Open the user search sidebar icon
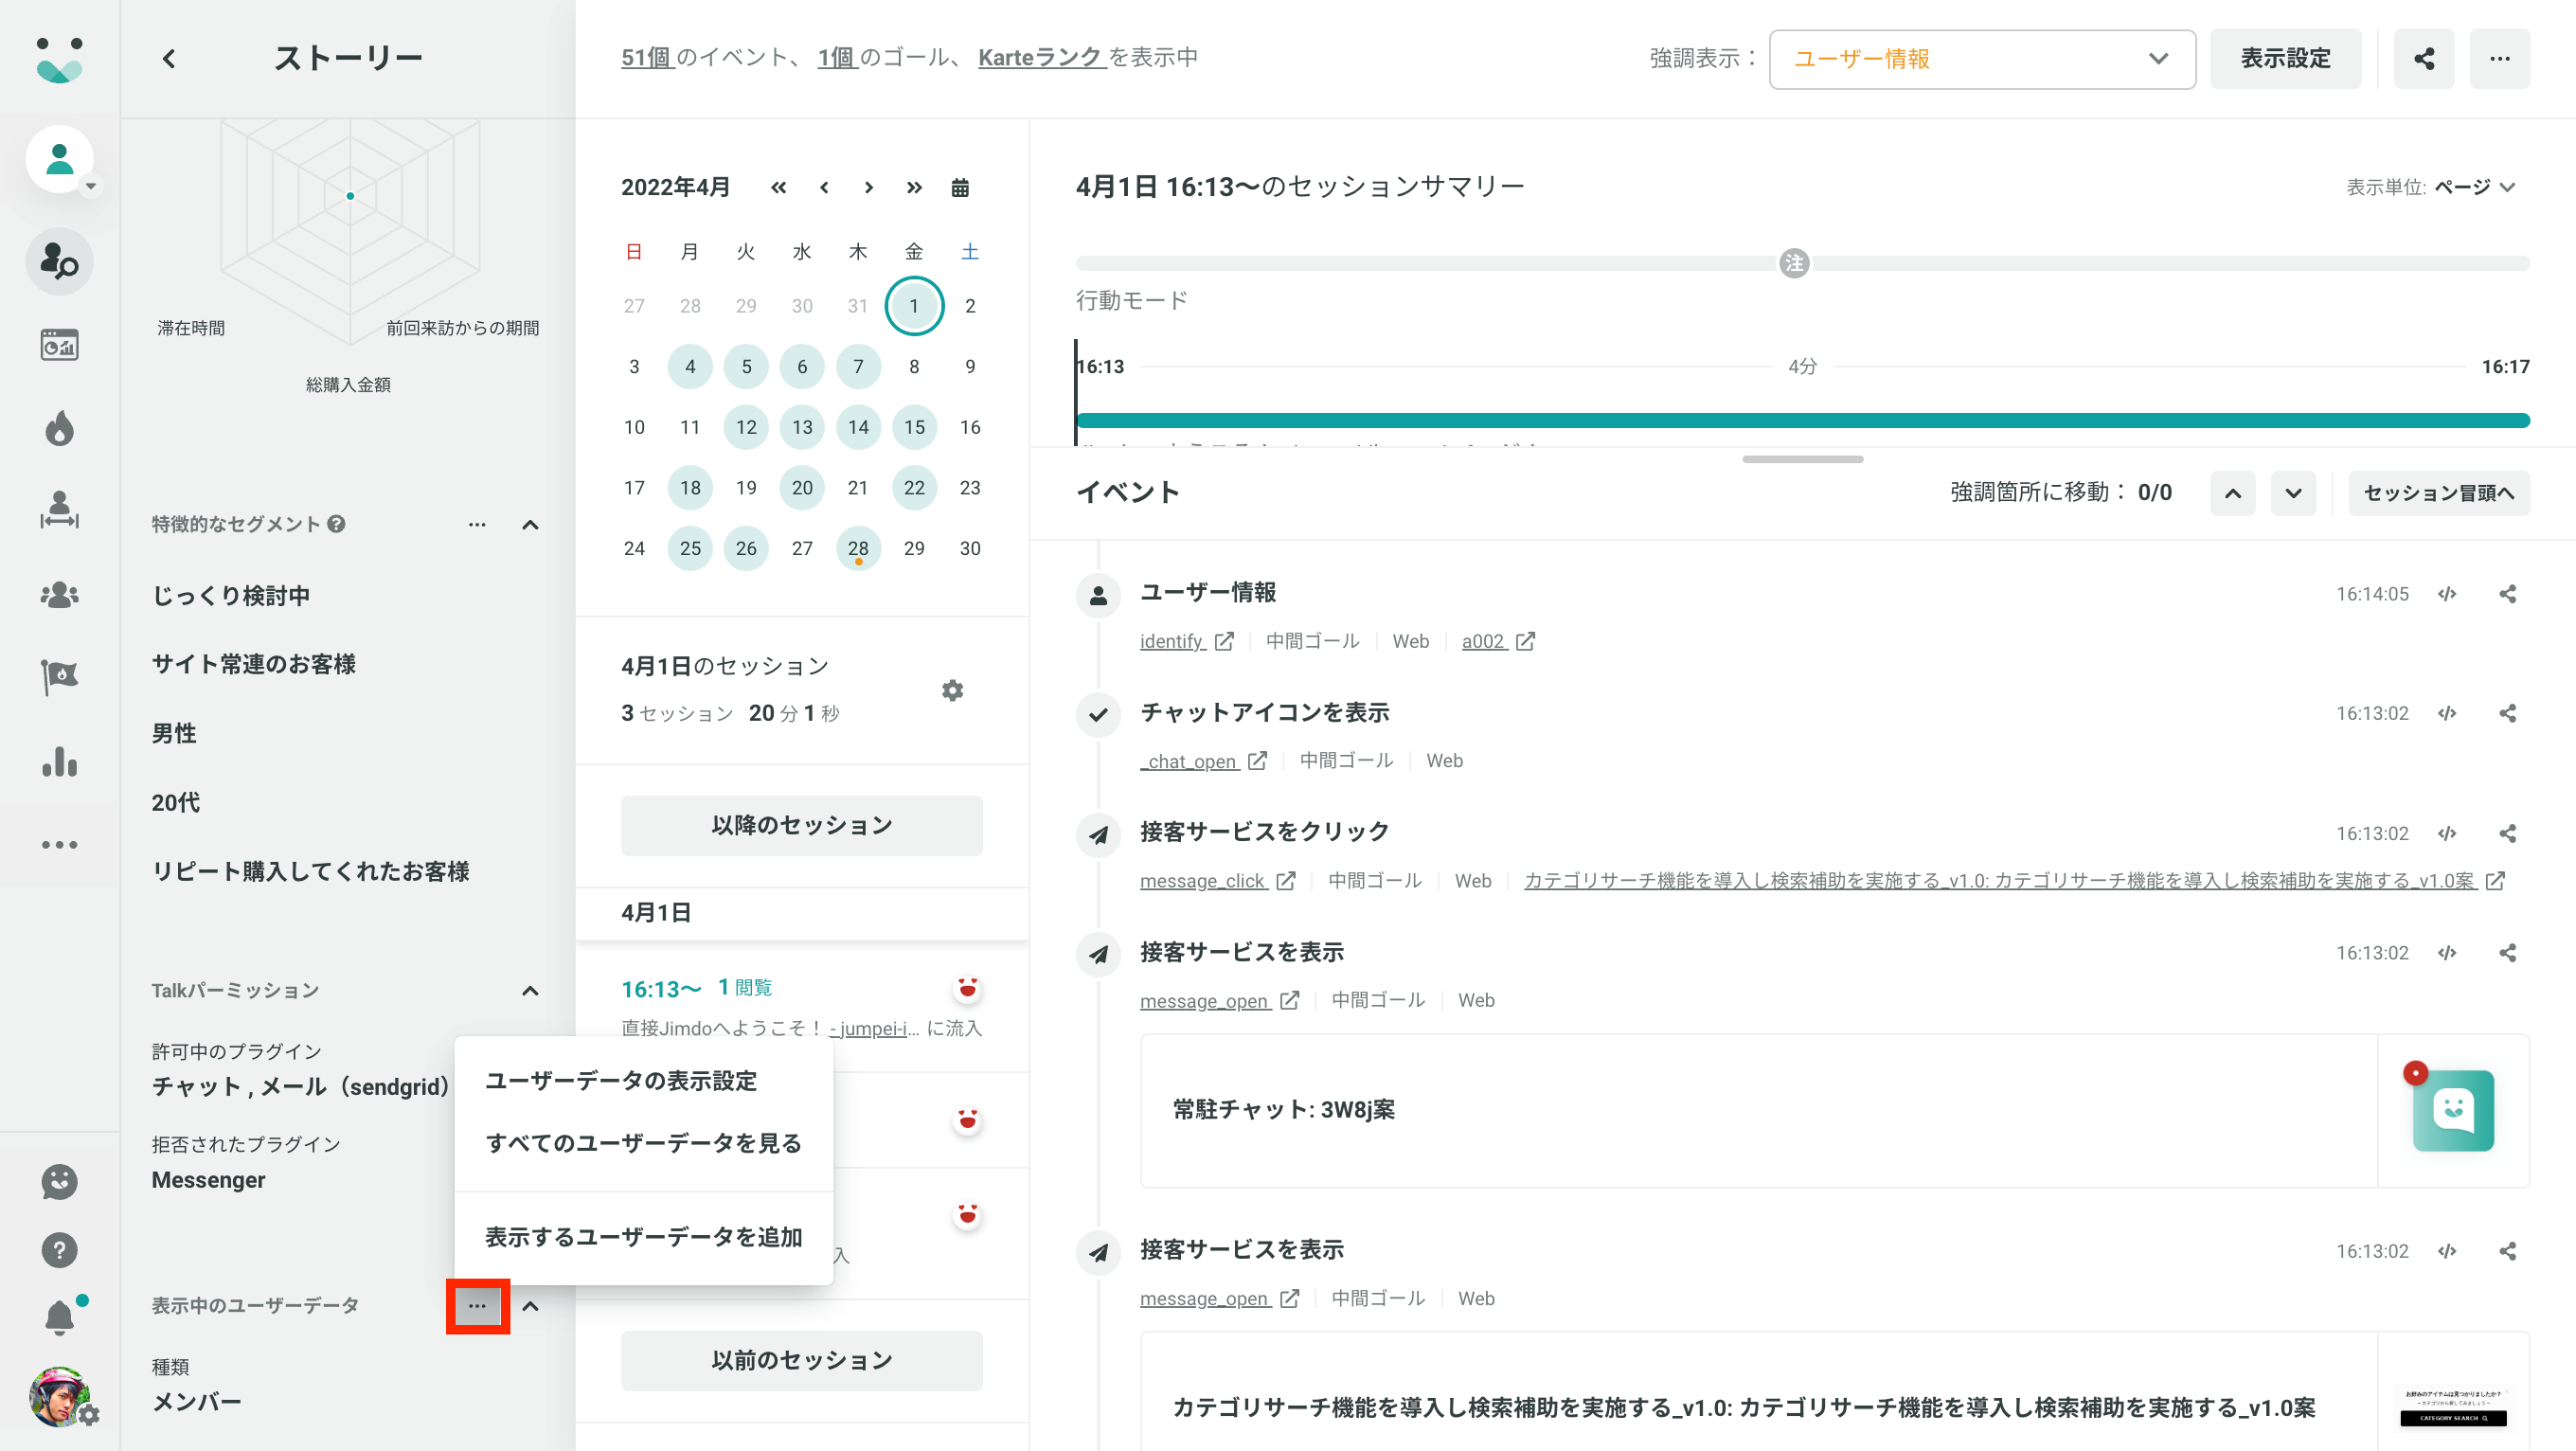Viewport: 2576px width, 1451px height. [60, 261]
